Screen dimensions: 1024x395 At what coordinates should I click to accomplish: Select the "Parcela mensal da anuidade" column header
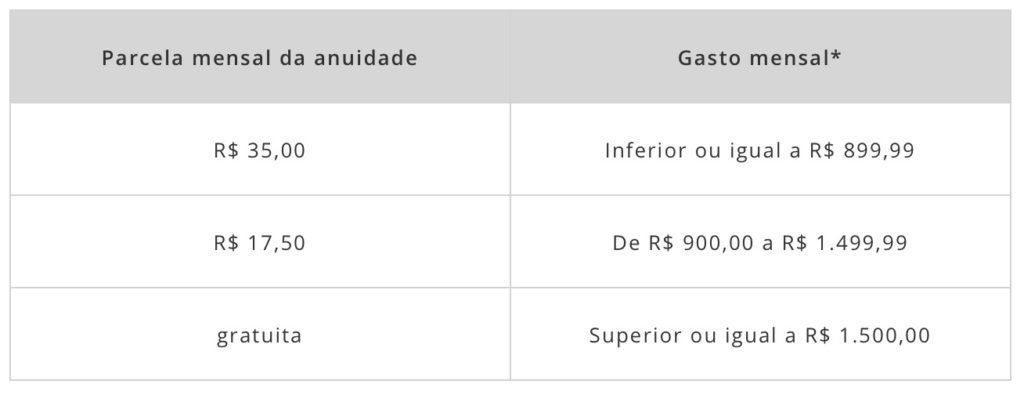point(260,57)
